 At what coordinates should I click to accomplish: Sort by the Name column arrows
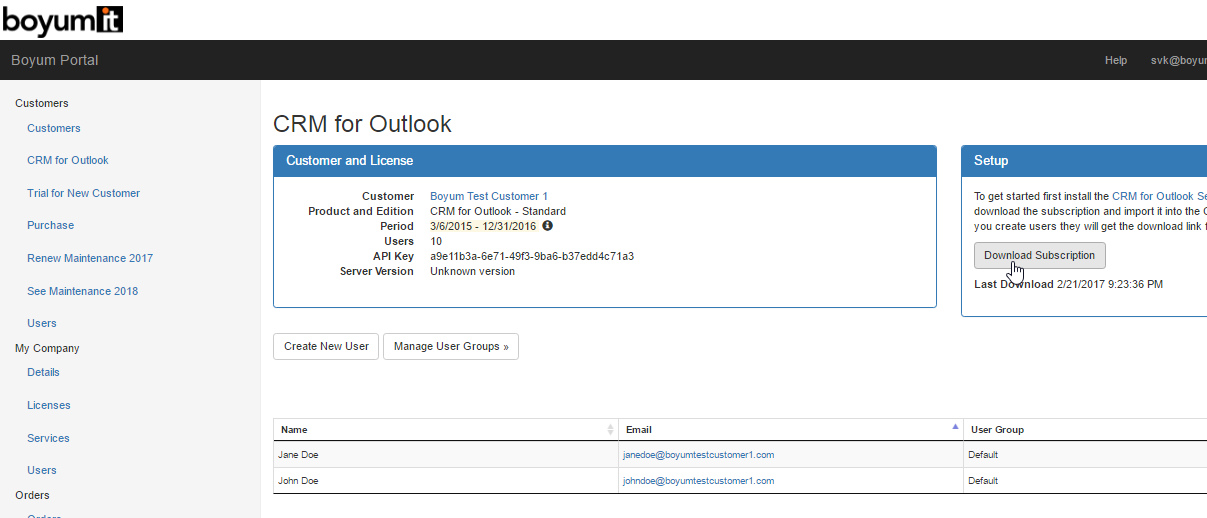coord(611,430)
